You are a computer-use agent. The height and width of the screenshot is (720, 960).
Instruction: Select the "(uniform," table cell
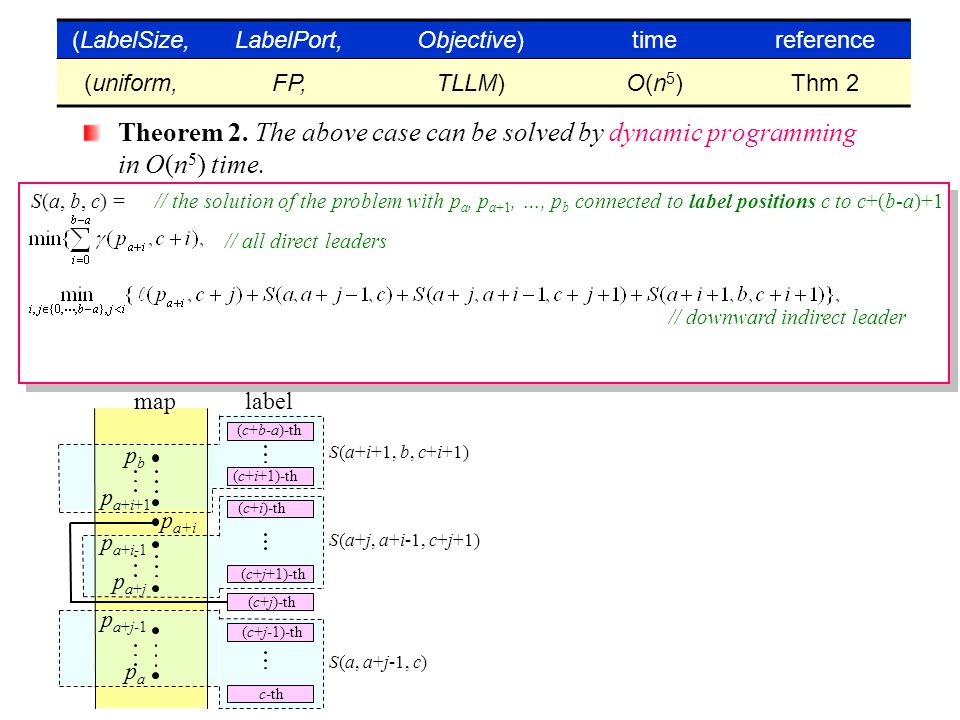pyautogui.click(x=130, y=83)
